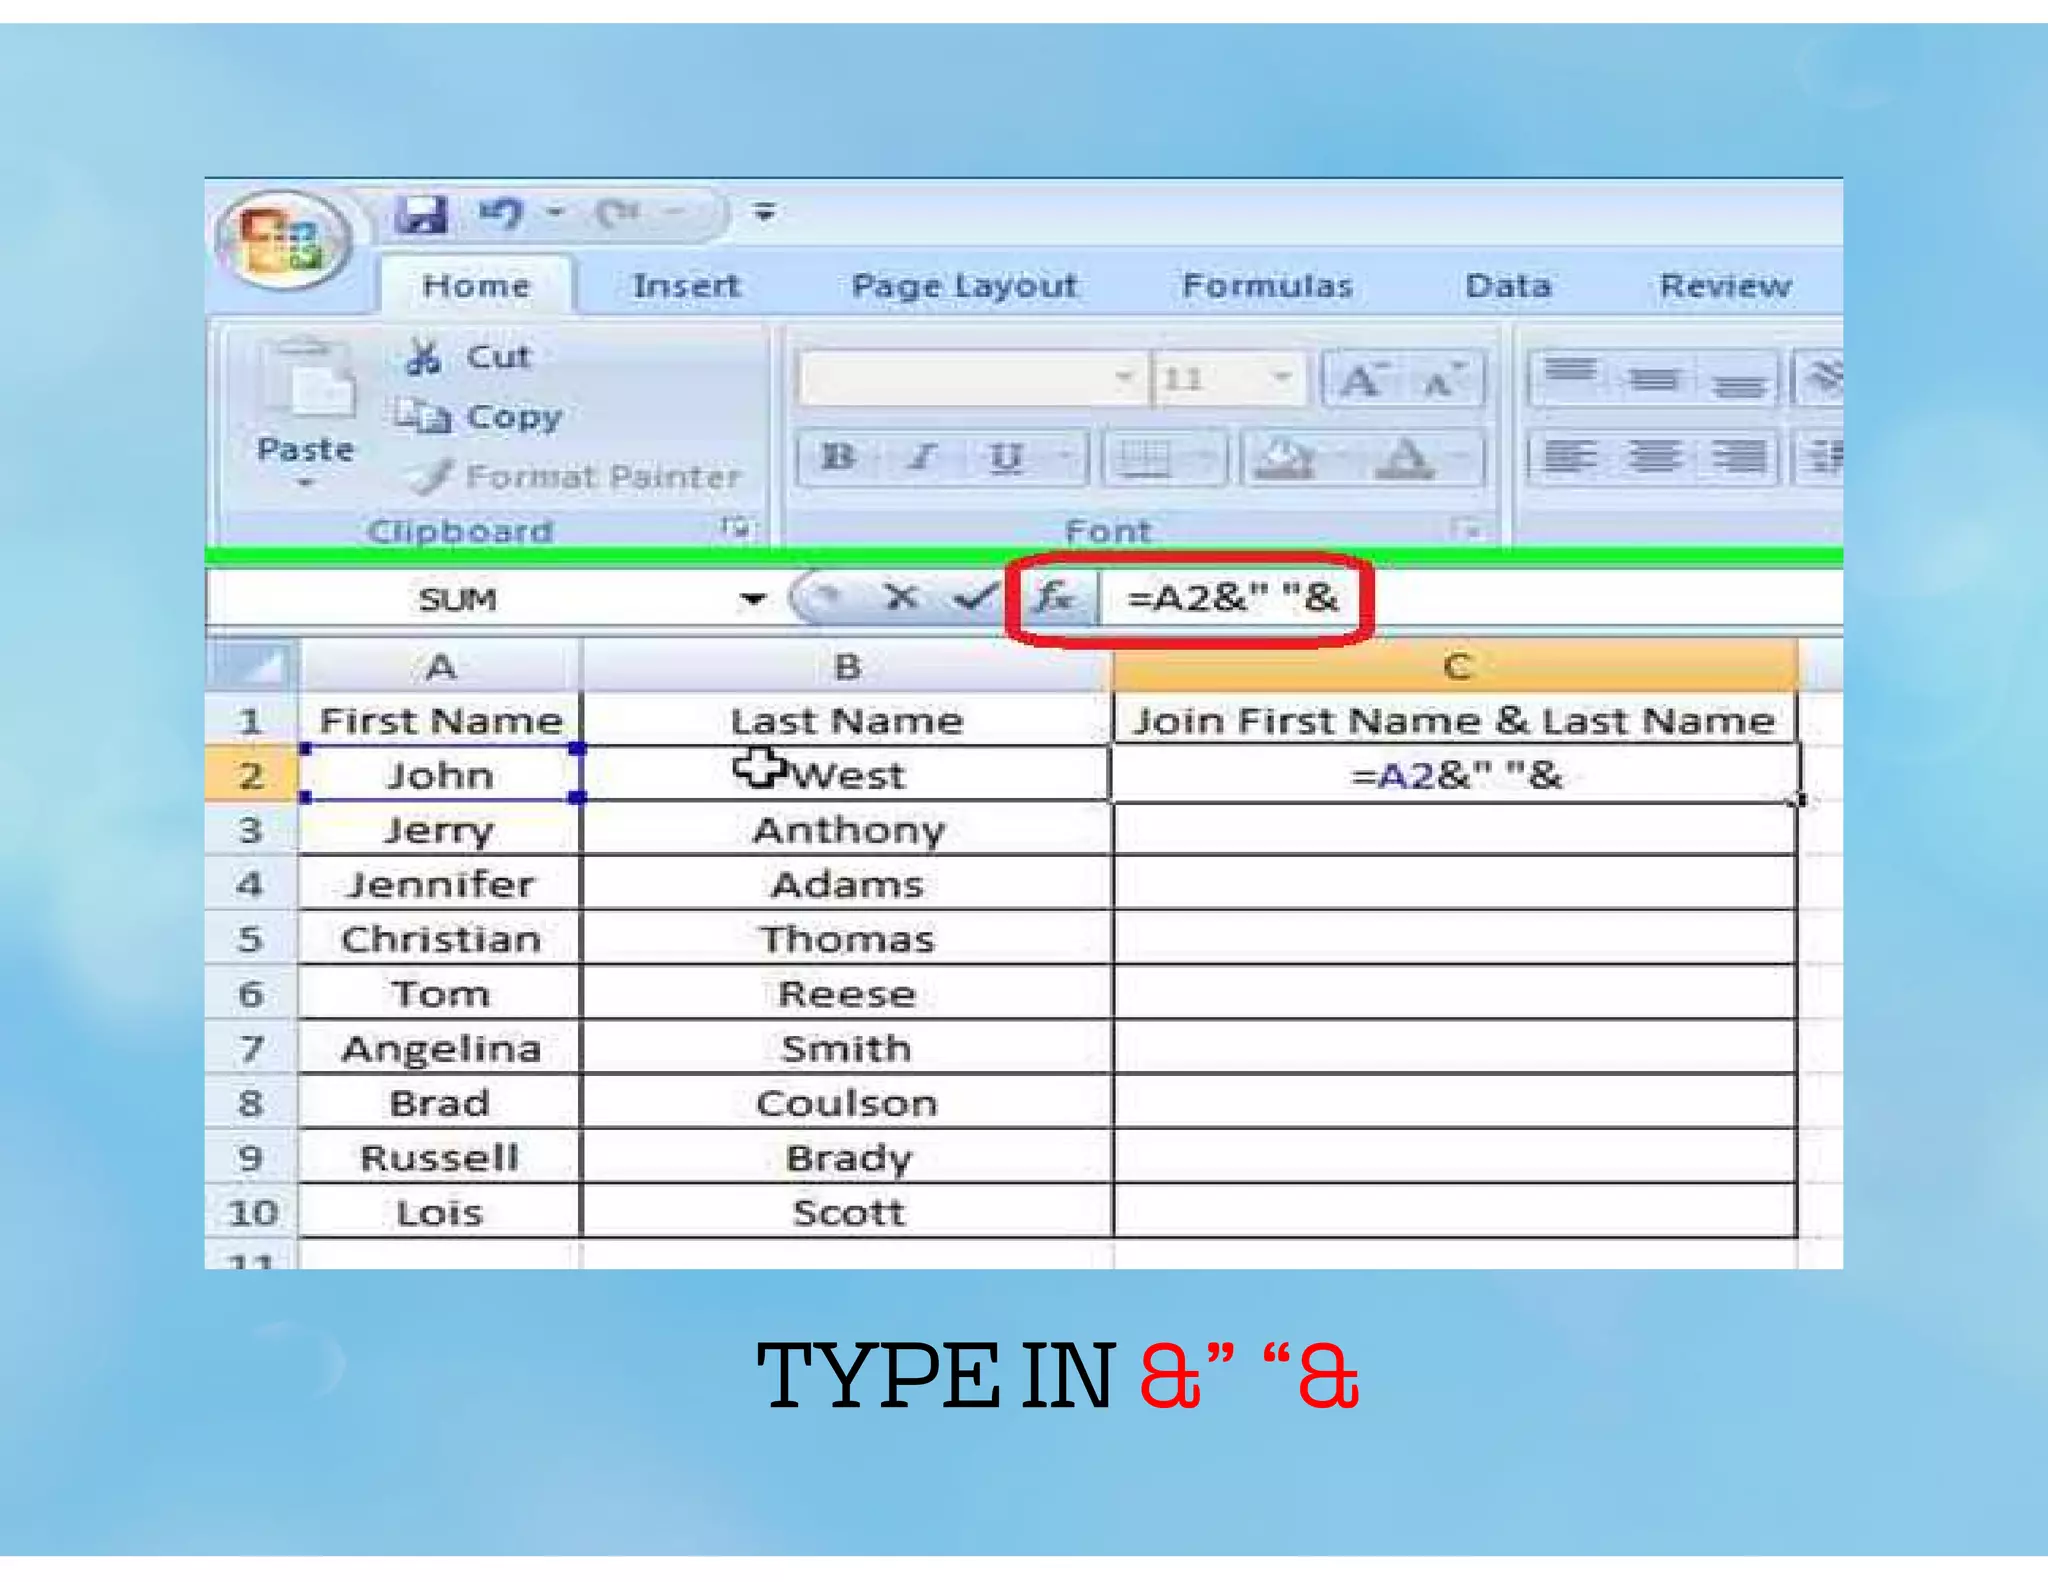Confirm formula with the checkmark Enter icon
The image size is (2048, 1582).
point(972,598)
